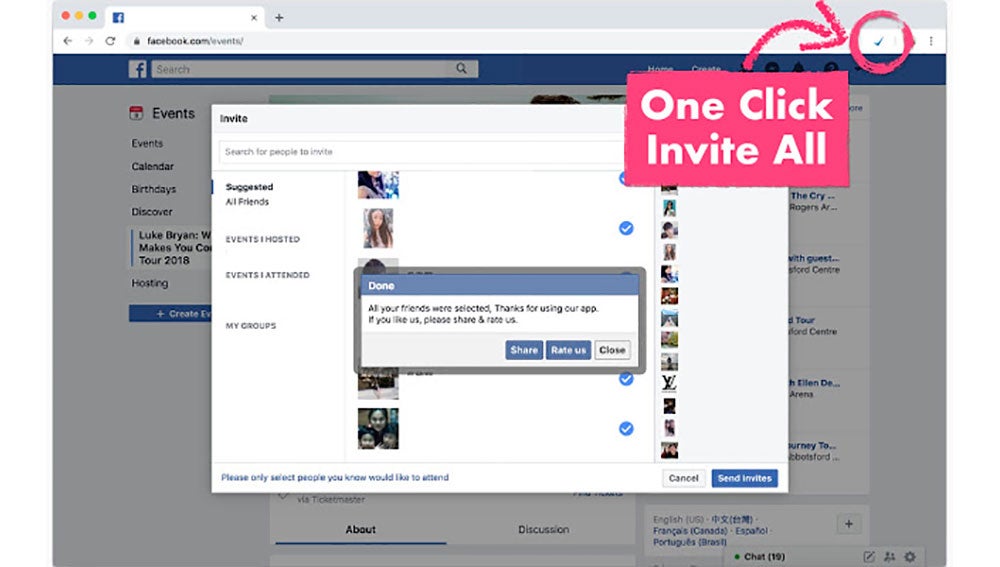The width and height of the screenshot is (1000, 567).
Task: Select the Luke Bryan tour event item
Action: [172, 247]
